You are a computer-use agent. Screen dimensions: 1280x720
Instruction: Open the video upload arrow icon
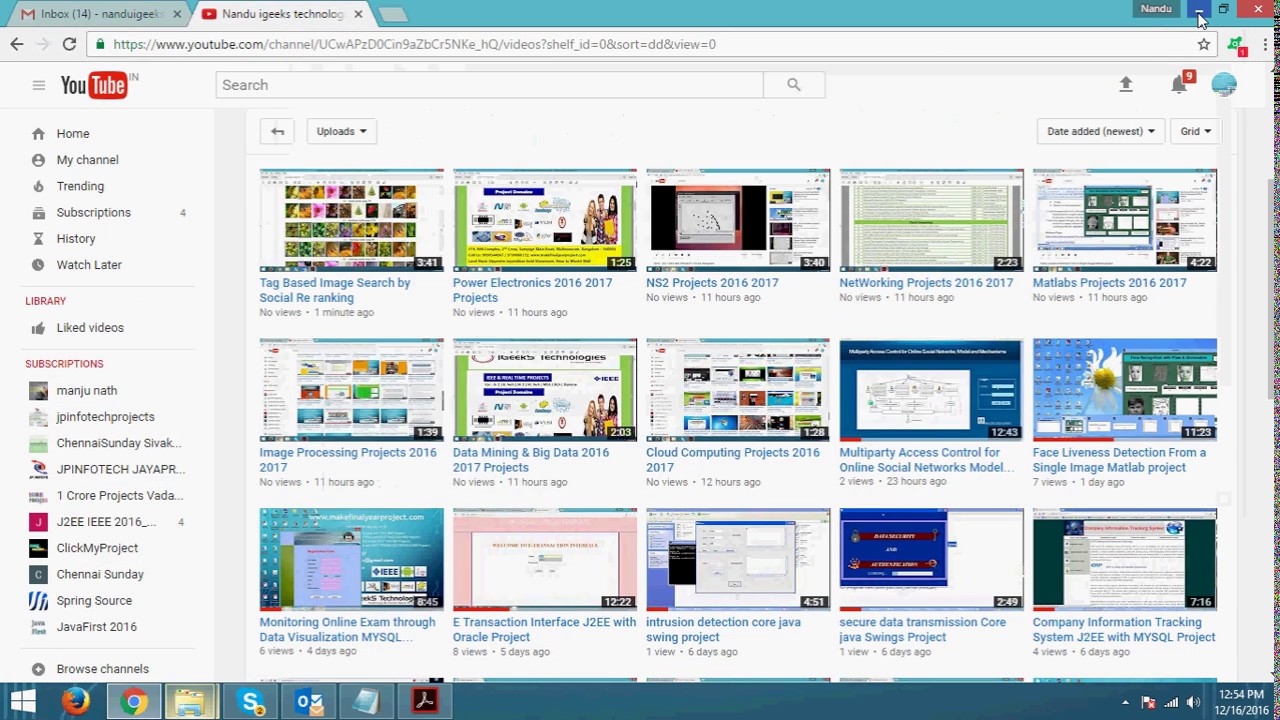1126,85
